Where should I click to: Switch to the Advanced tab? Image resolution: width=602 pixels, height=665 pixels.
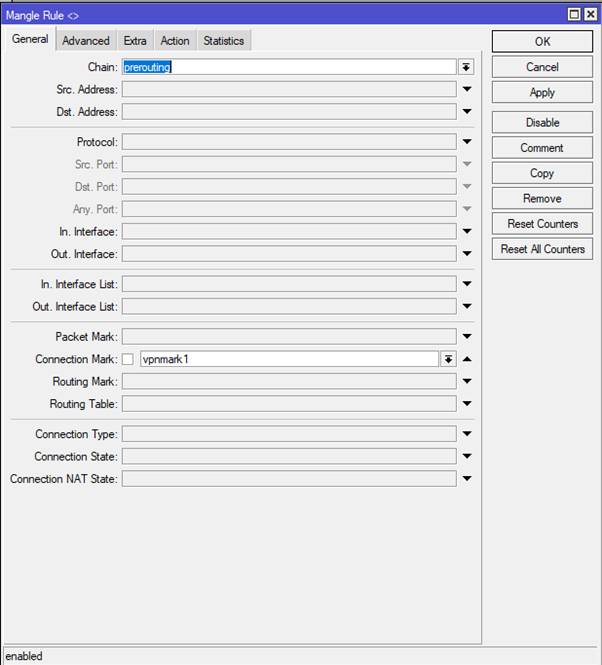[86, 41]
